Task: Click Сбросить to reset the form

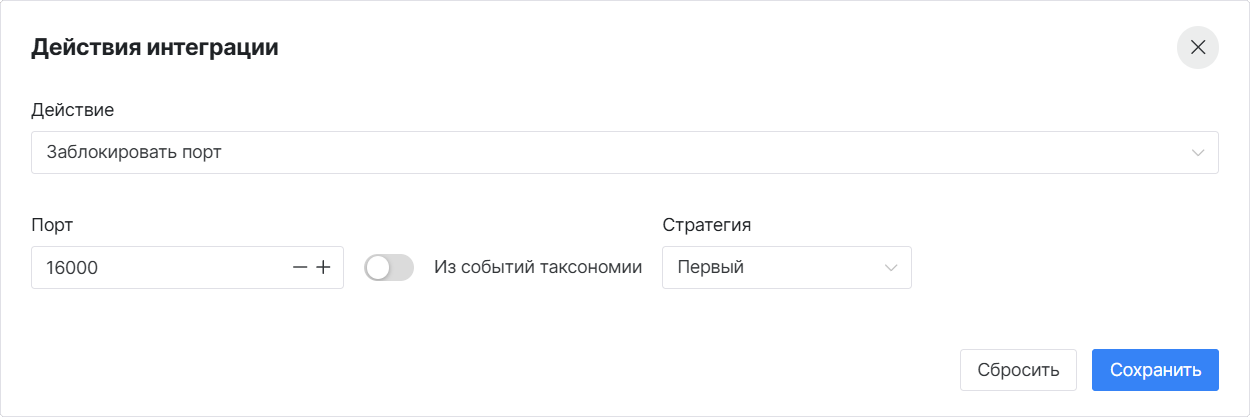Action: point(1018,370)
